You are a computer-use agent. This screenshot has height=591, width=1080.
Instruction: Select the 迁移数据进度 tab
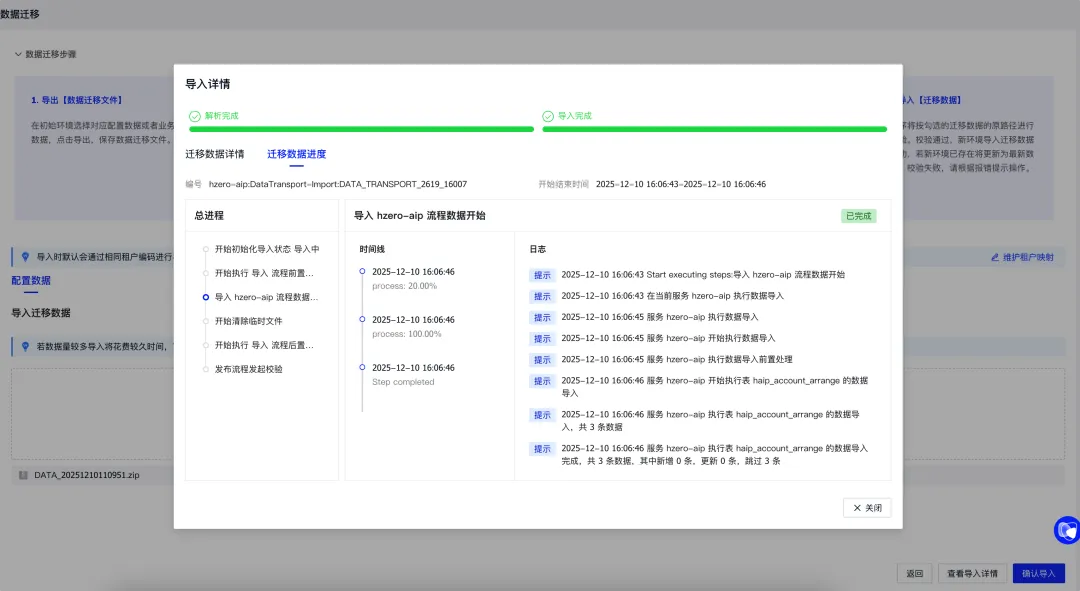coord(296,154)
